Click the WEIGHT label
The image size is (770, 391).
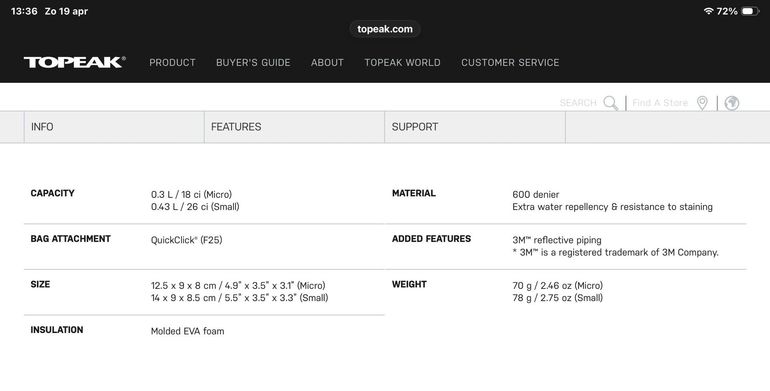[409, 284]
